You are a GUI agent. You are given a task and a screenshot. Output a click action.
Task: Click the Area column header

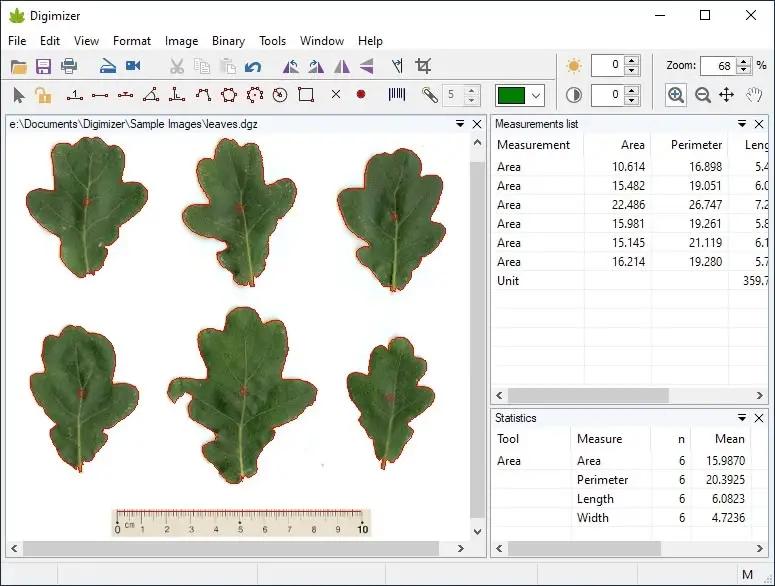pos(632,145)
